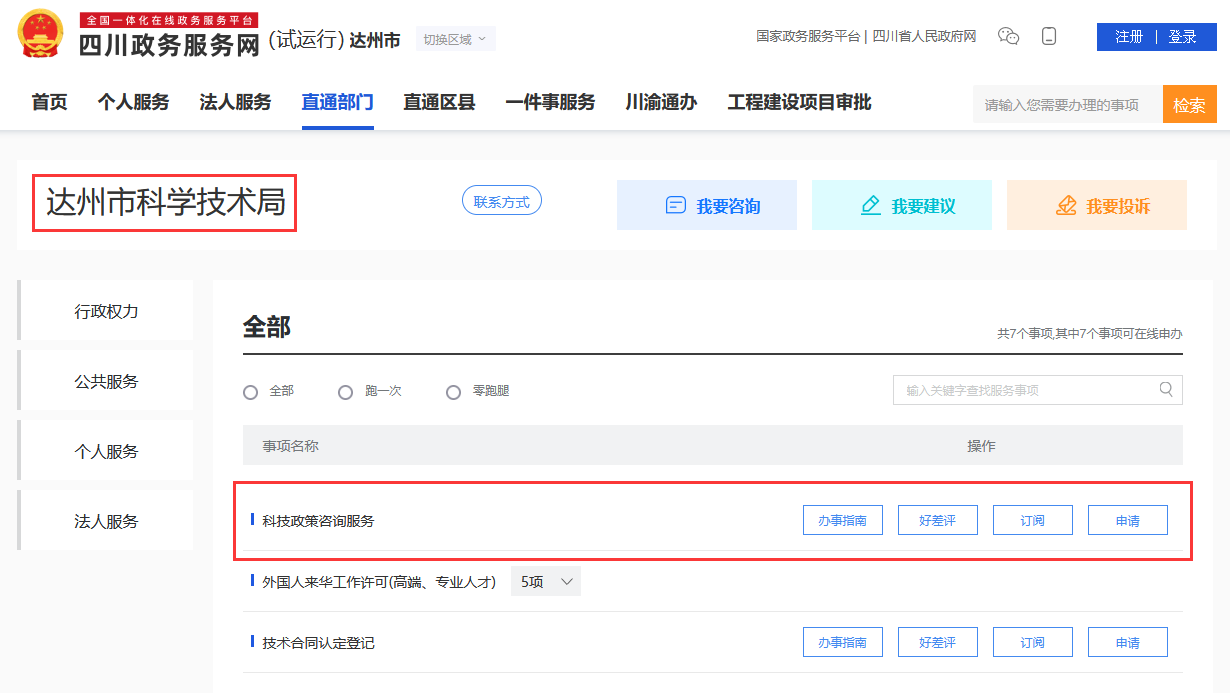Screen dimensions: 1230x693
Task: Click the 登录 login link
Action: [x=1183, y=37]
